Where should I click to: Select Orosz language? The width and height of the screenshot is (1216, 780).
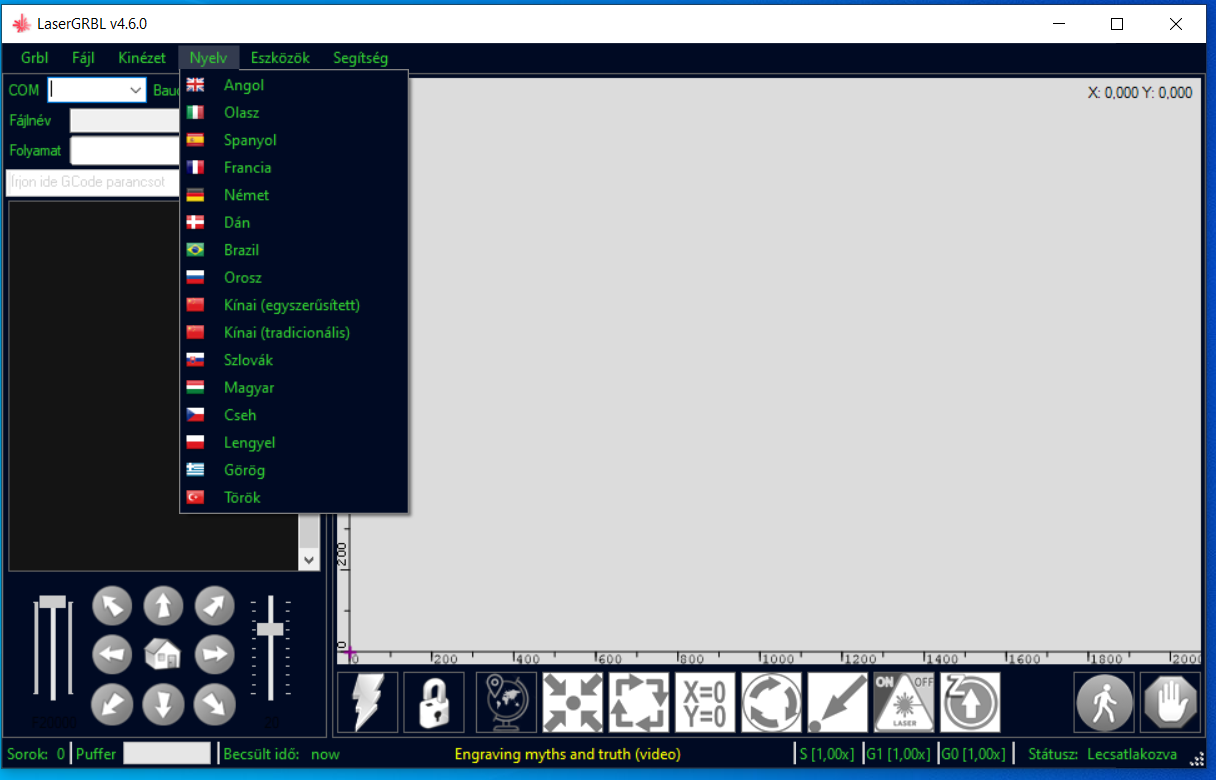294,278
